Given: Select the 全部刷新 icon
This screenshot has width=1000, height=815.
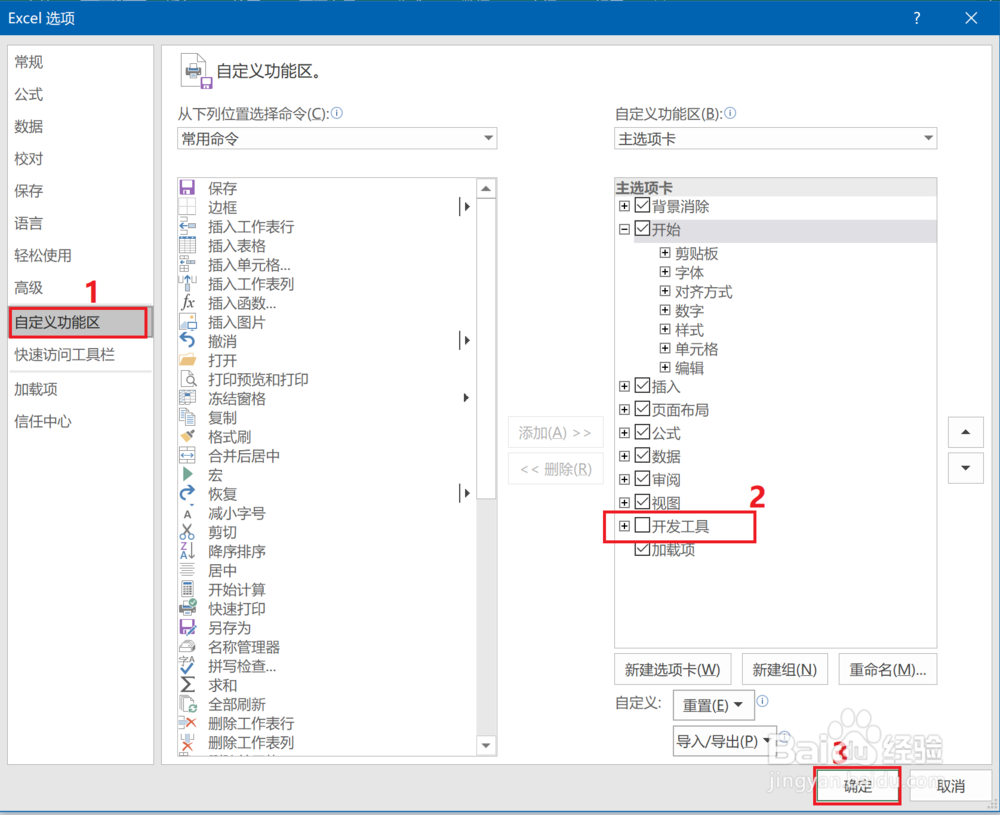Looking at the screenshot, I should 187,704.
